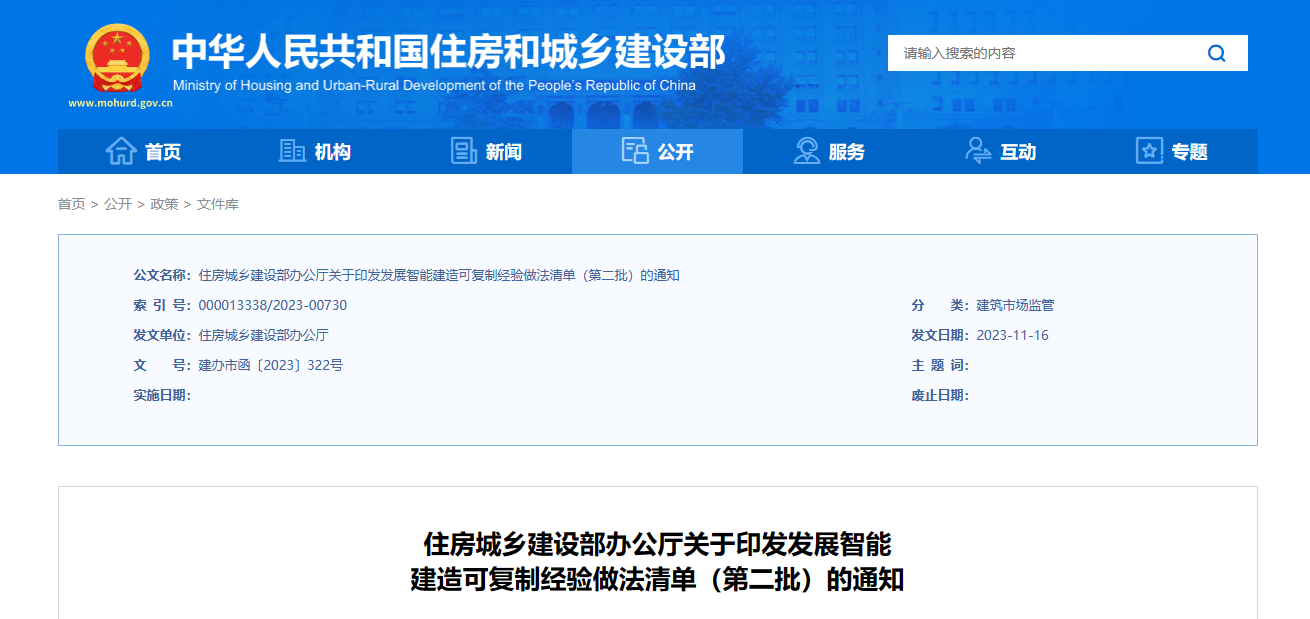The image size is (1310, 619).
Task: Click the issuing unit 住房城乡建设部办公厅
Action: point(264,335)
